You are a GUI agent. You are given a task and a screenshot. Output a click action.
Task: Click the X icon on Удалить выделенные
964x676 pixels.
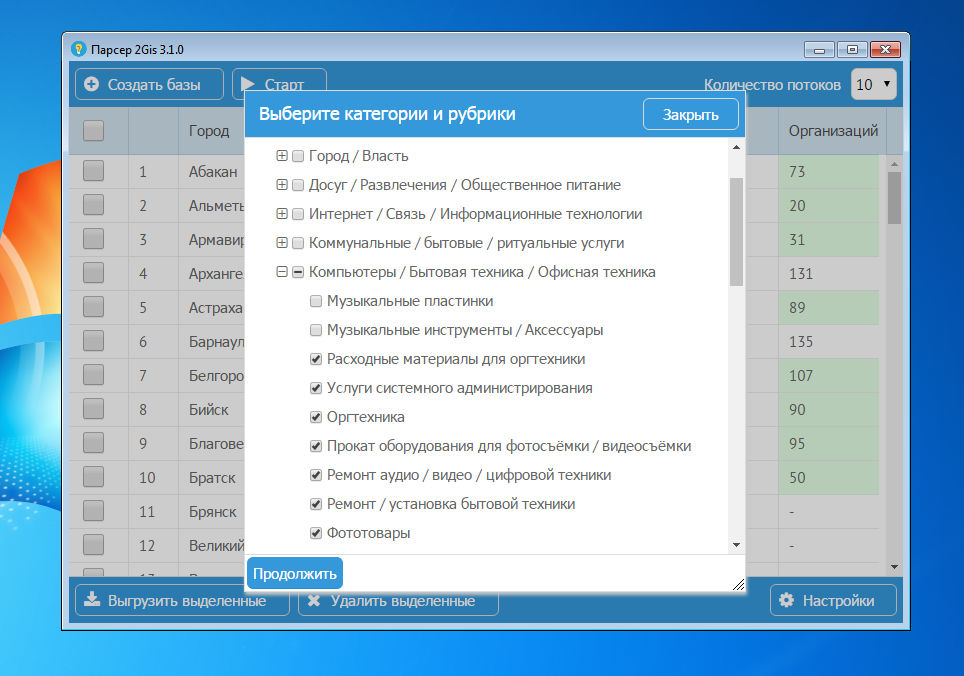pos(314,601)
